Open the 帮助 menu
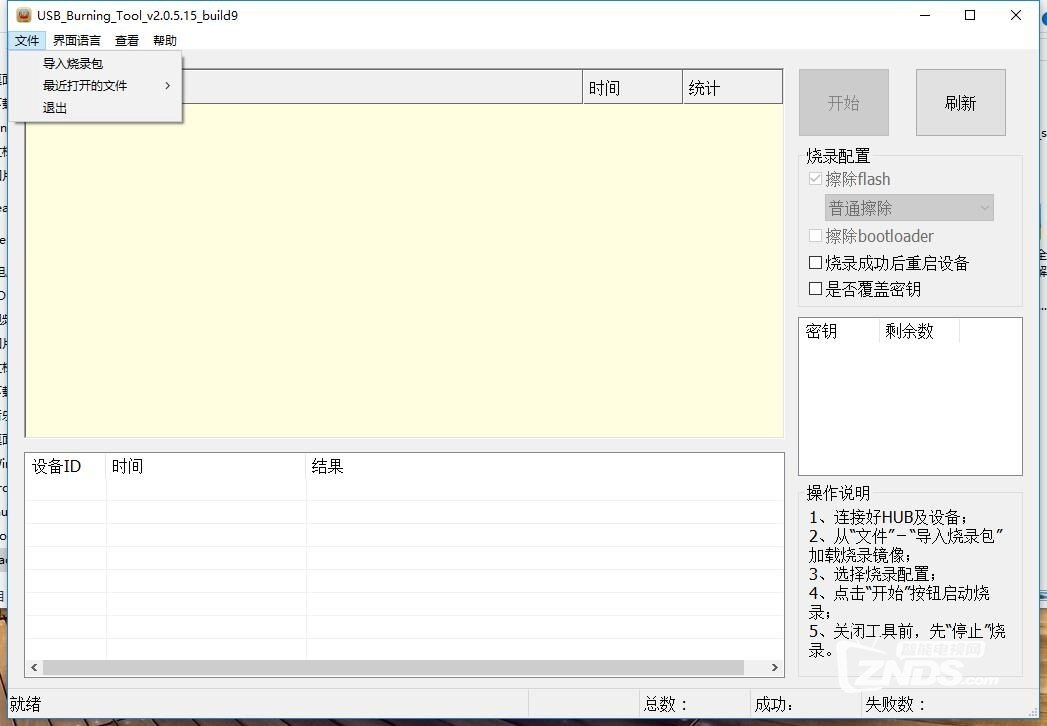 click(x=165, y=40)
